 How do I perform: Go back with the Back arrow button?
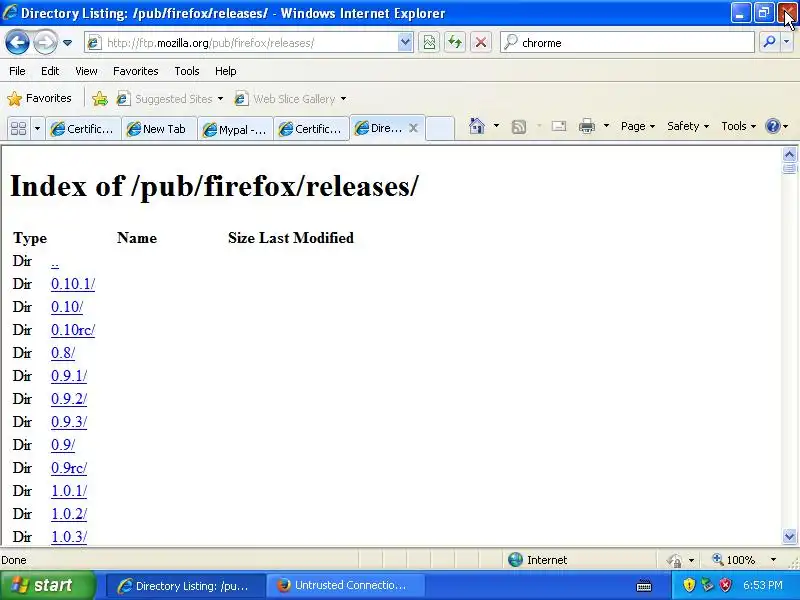tap(17, 42)
